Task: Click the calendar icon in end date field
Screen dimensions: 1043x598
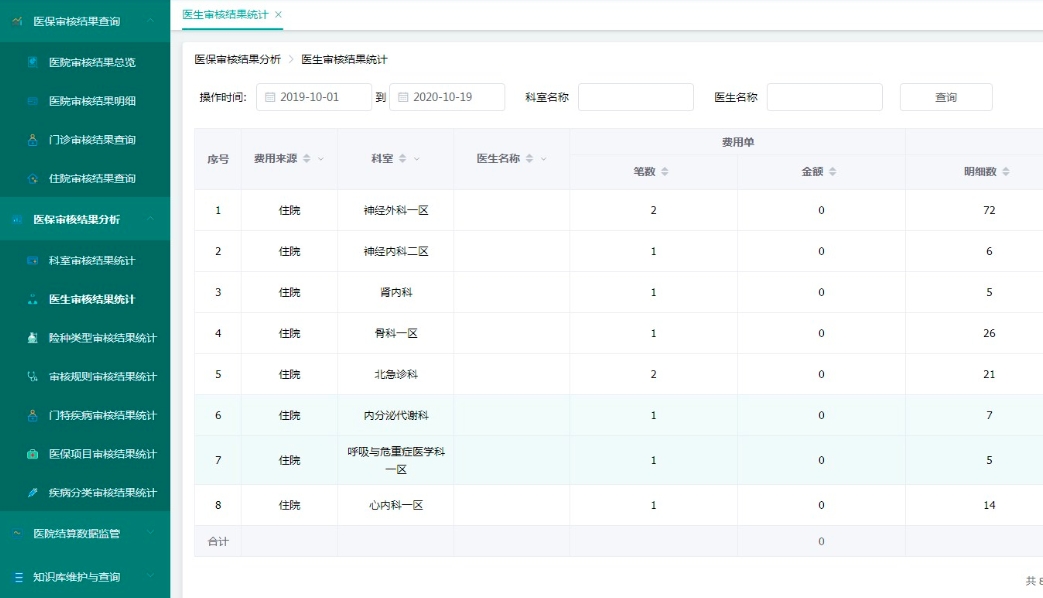Action: tap(403, 97)
